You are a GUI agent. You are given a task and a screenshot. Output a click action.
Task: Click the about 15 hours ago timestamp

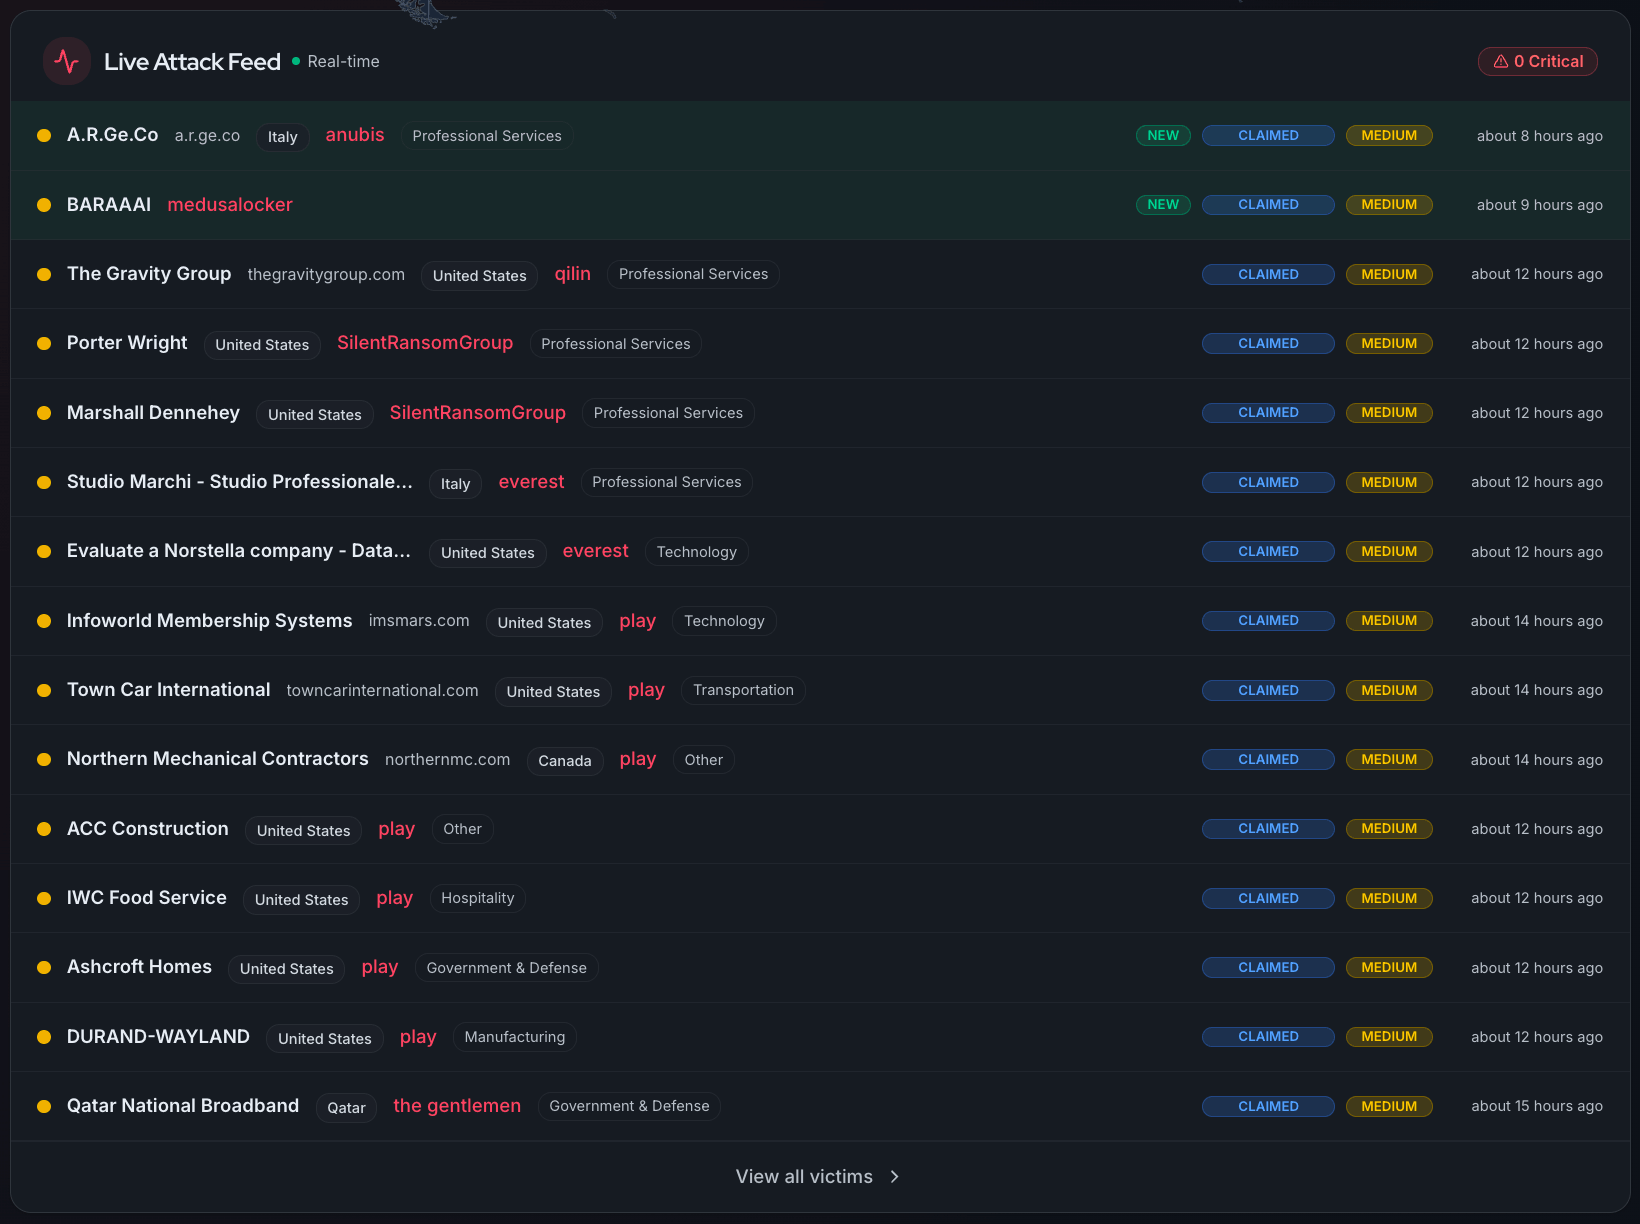pyautogui.click(x=1537, y=1106)
